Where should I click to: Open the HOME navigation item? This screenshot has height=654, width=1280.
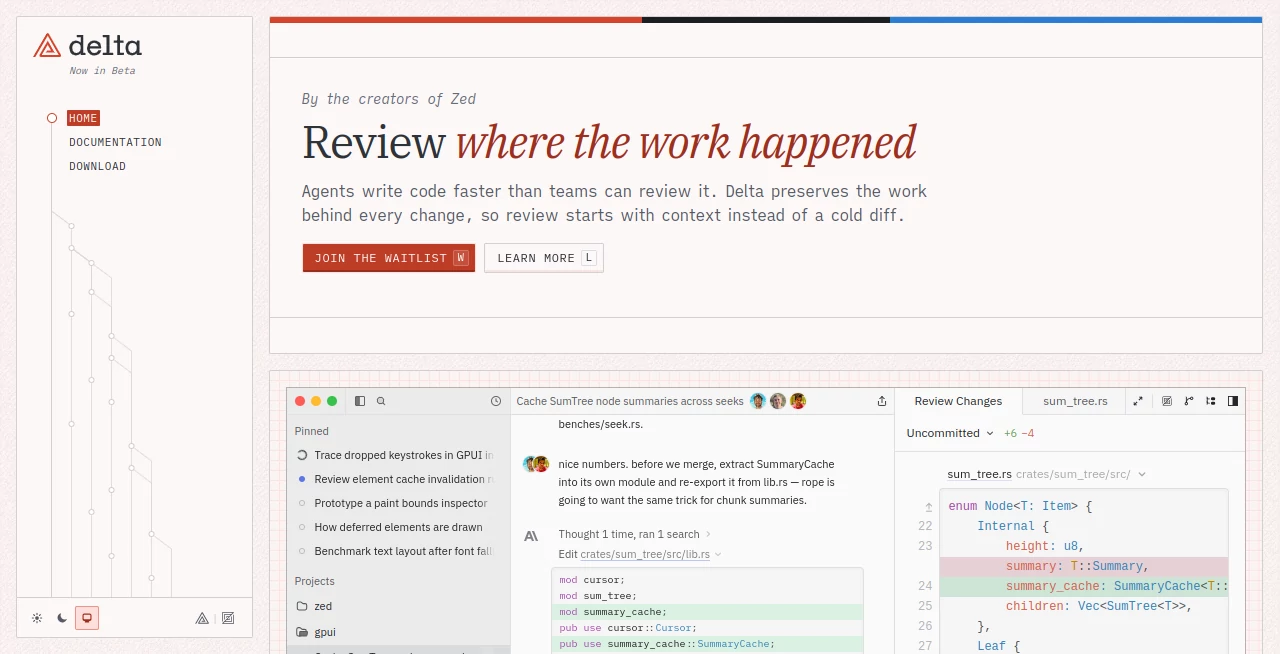83,118
